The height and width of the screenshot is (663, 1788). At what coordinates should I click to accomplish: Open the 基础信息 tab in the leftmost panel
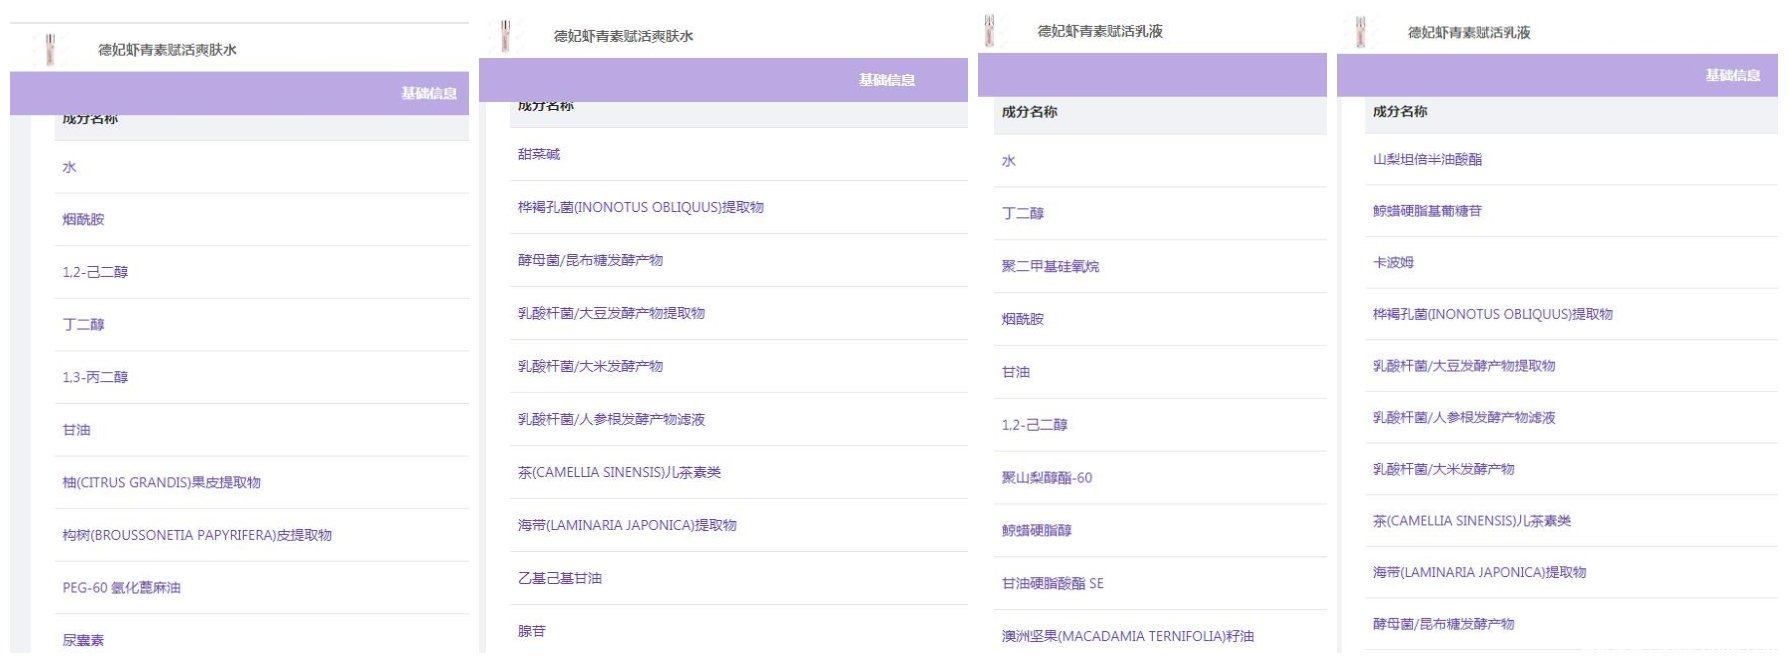[429, 93]
